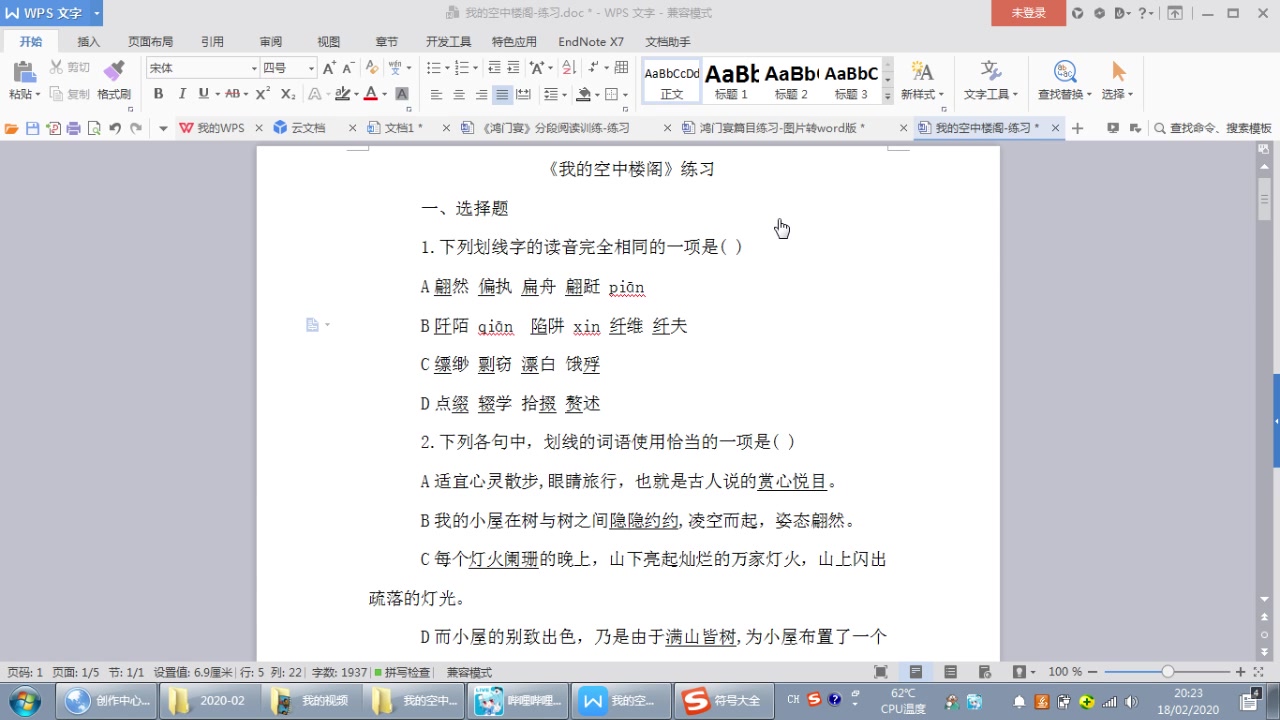Open font color dropdown arrow
This screenshot has width=1280, height=720.
point(385,94)
